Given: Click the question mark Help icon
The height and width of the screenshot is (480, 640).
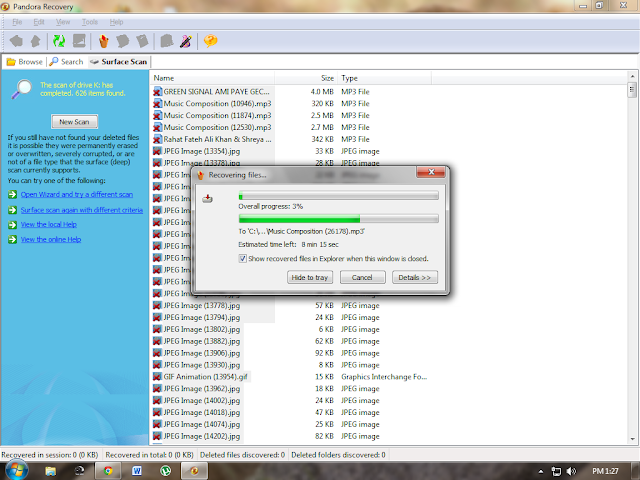Looking at the screenshot, I should click(211, 41).
